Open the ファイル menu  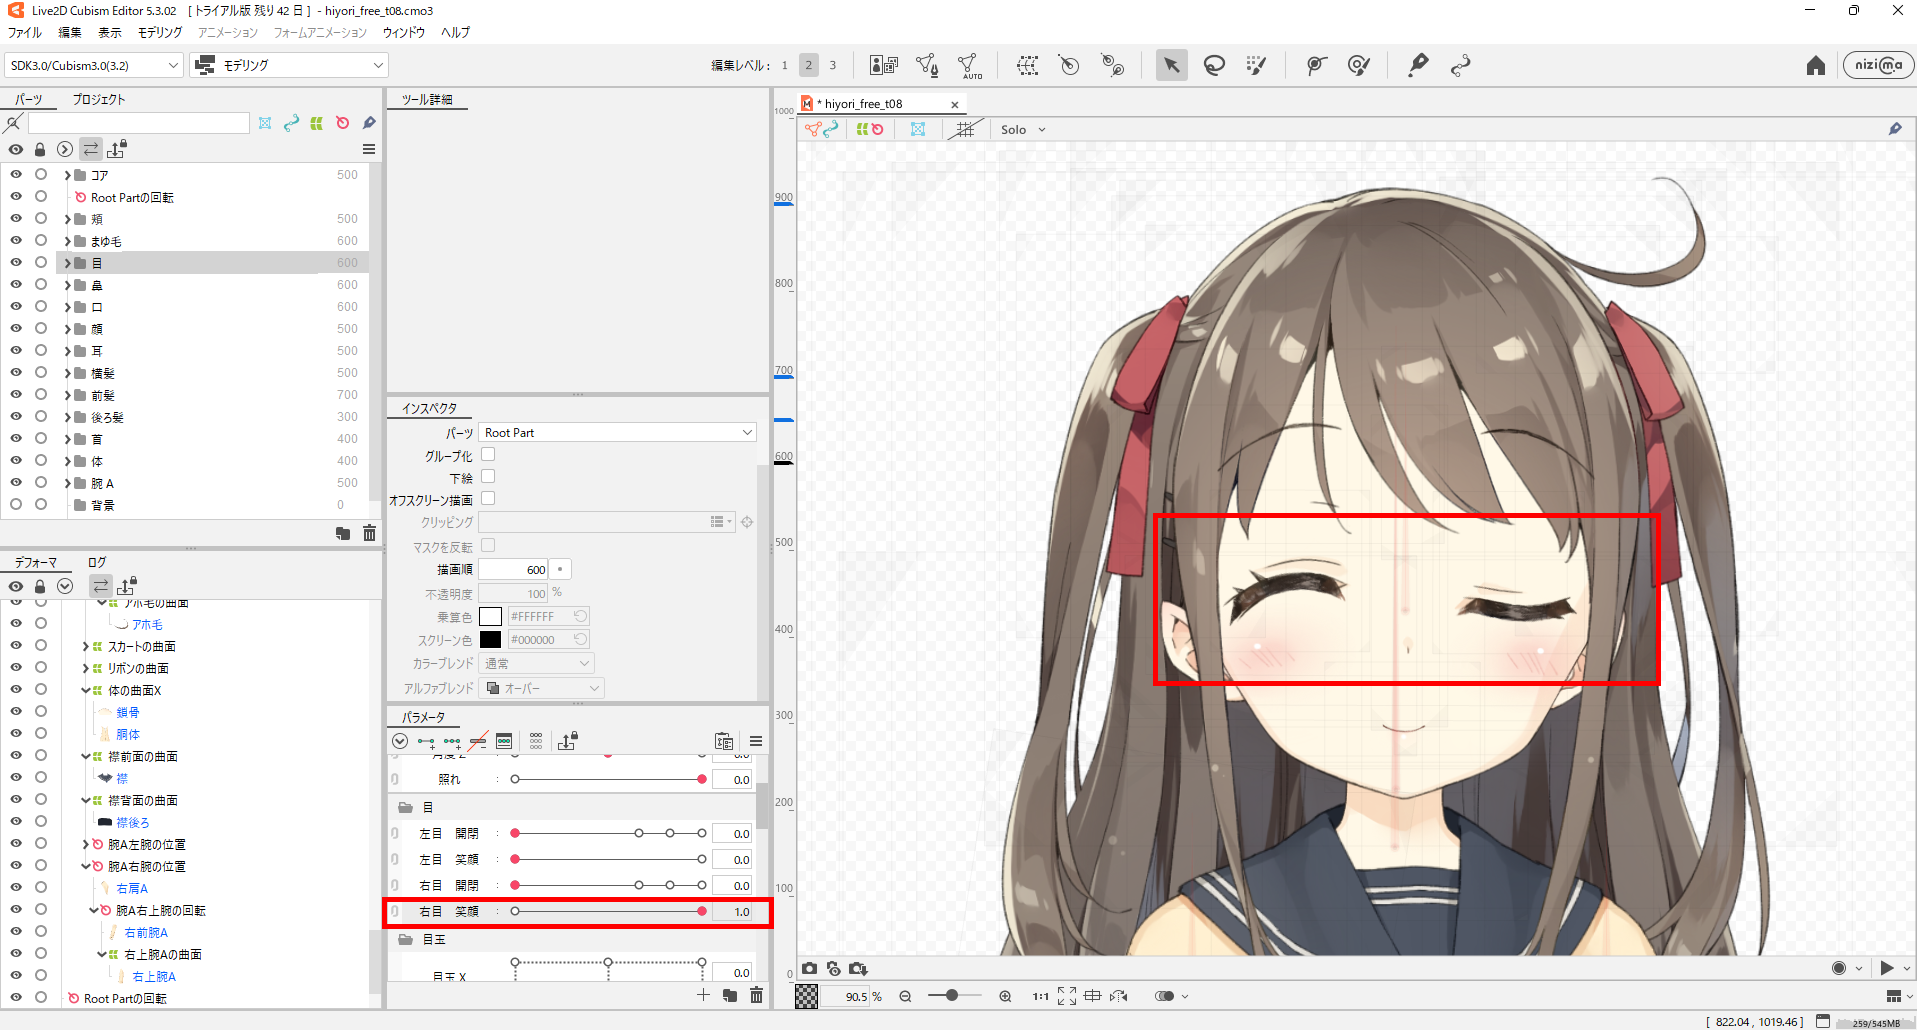click(x=25, y=32)
